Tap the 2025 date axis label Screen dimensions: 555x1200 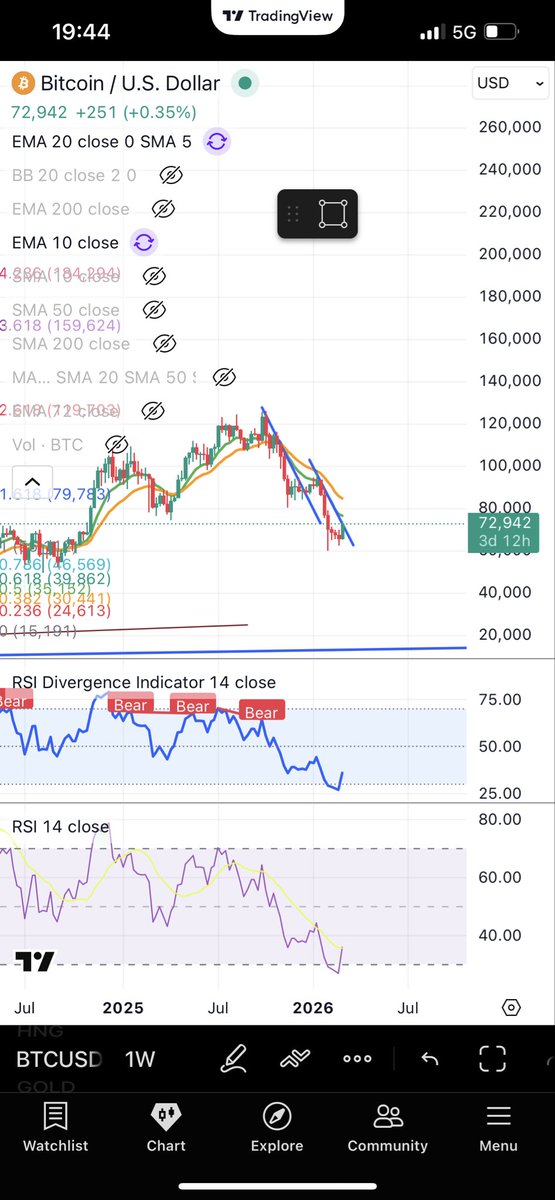click(124, 1007)
